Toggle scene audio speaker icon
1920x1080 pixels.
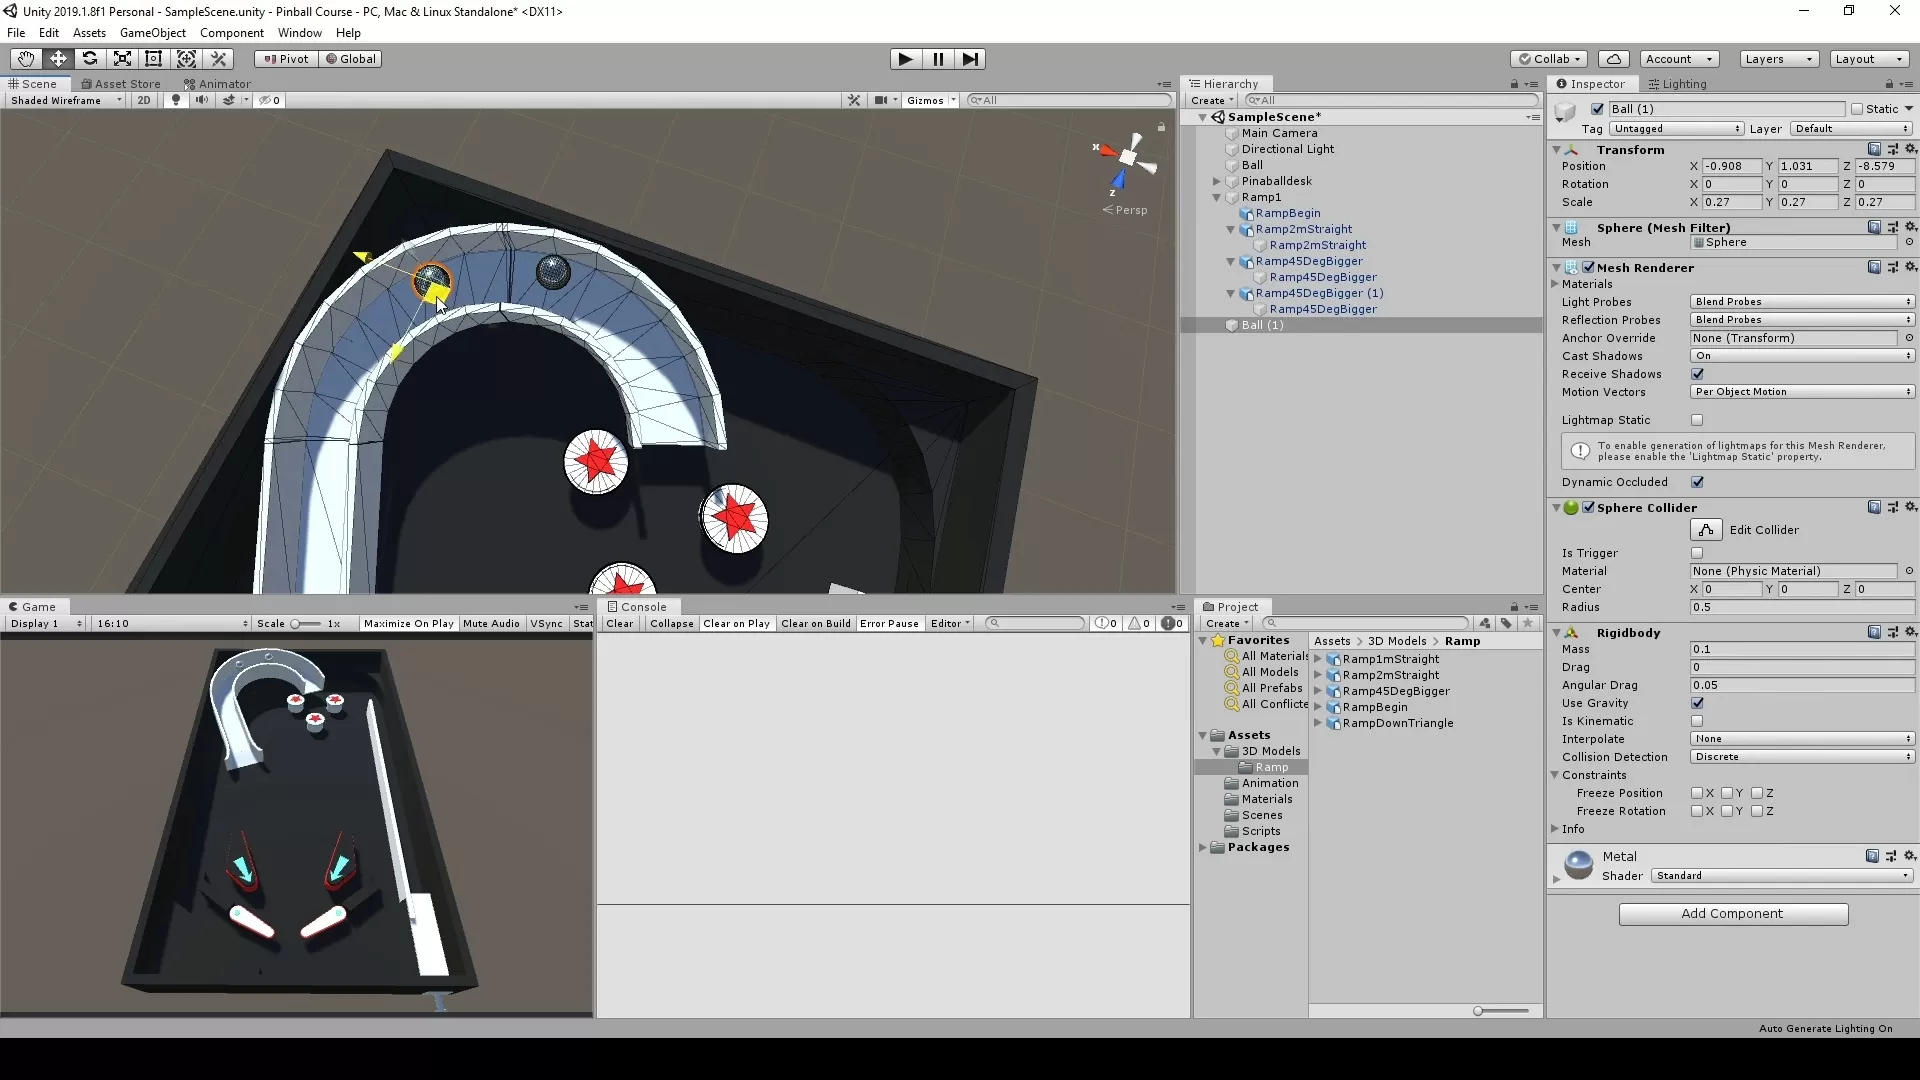pyautogui.click(x=202, y=100)
